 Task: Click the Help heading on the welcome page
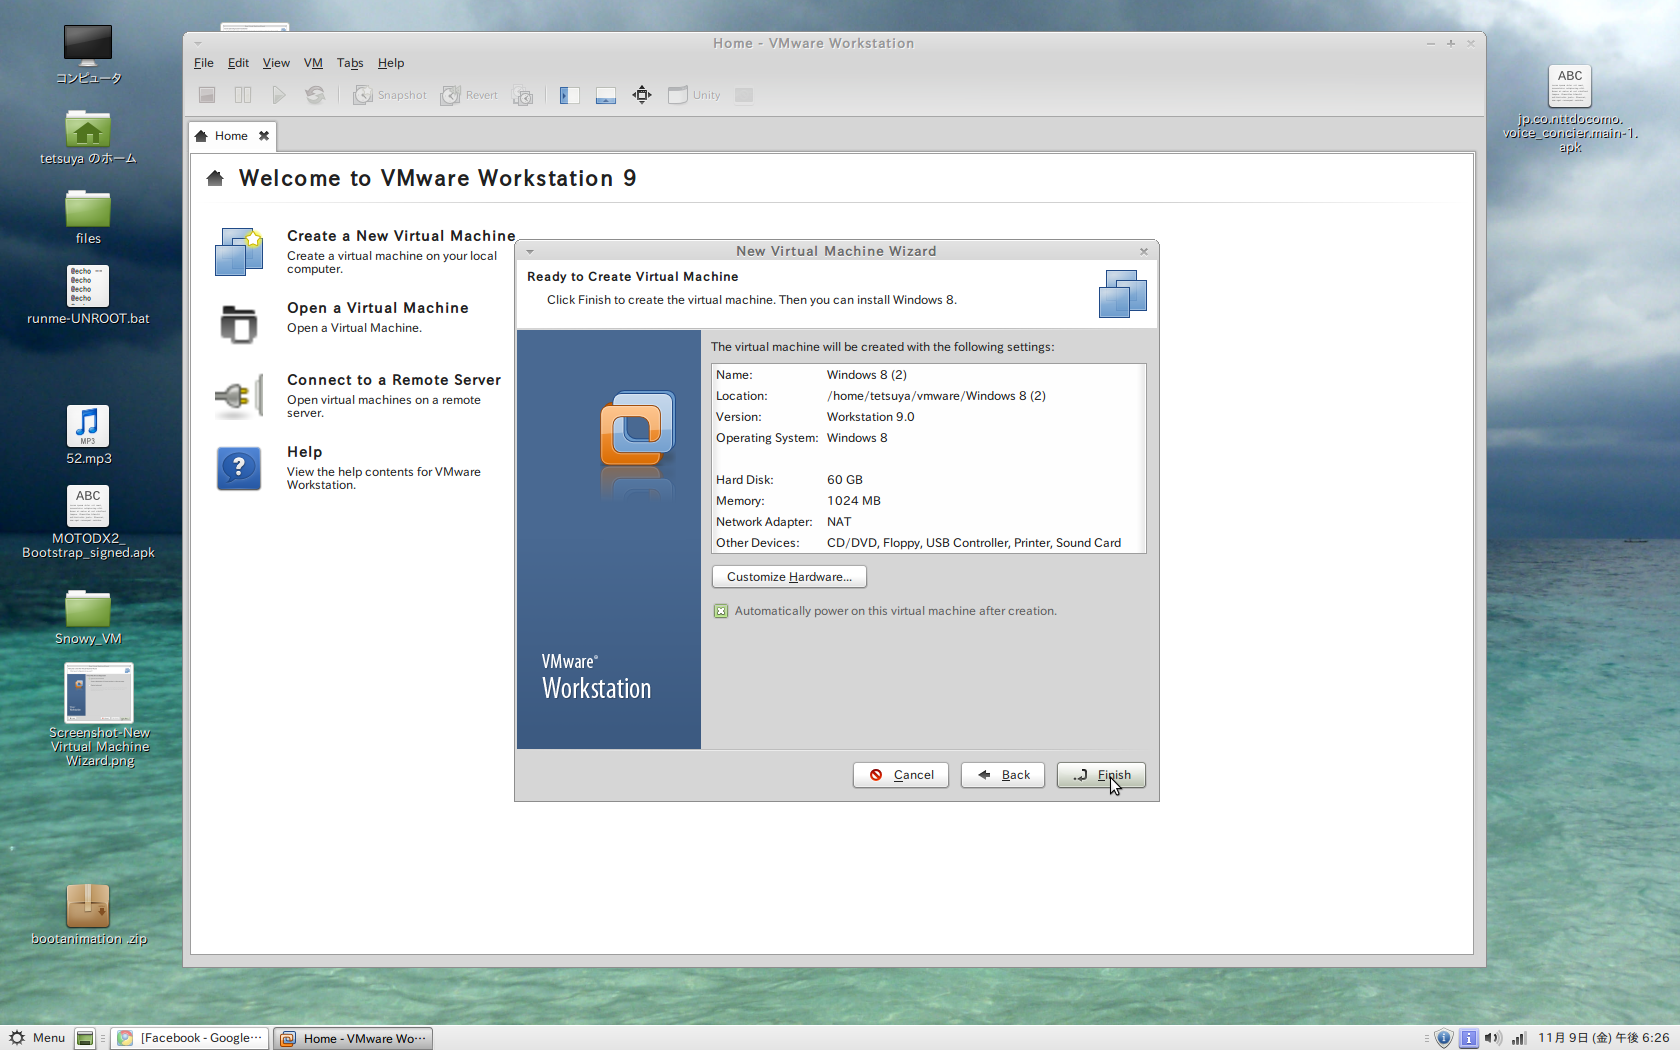pos(305,452)
